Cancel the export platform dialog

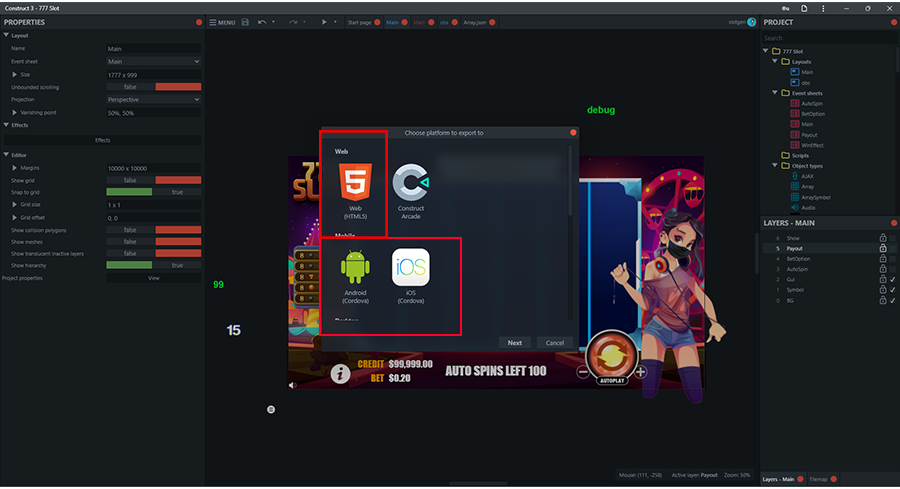point(554,343)
